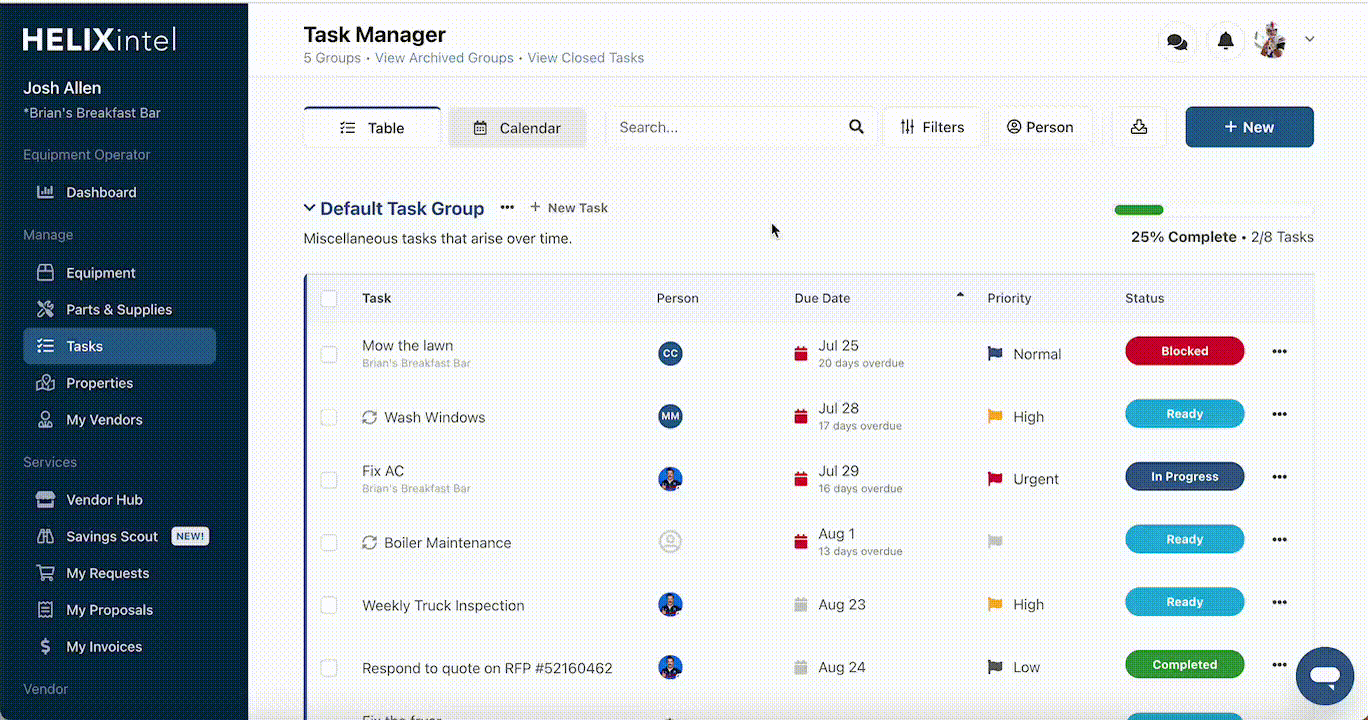Open My Proposals in sidebar
Screen dimensions: 1368x720
tap(120, 610)
